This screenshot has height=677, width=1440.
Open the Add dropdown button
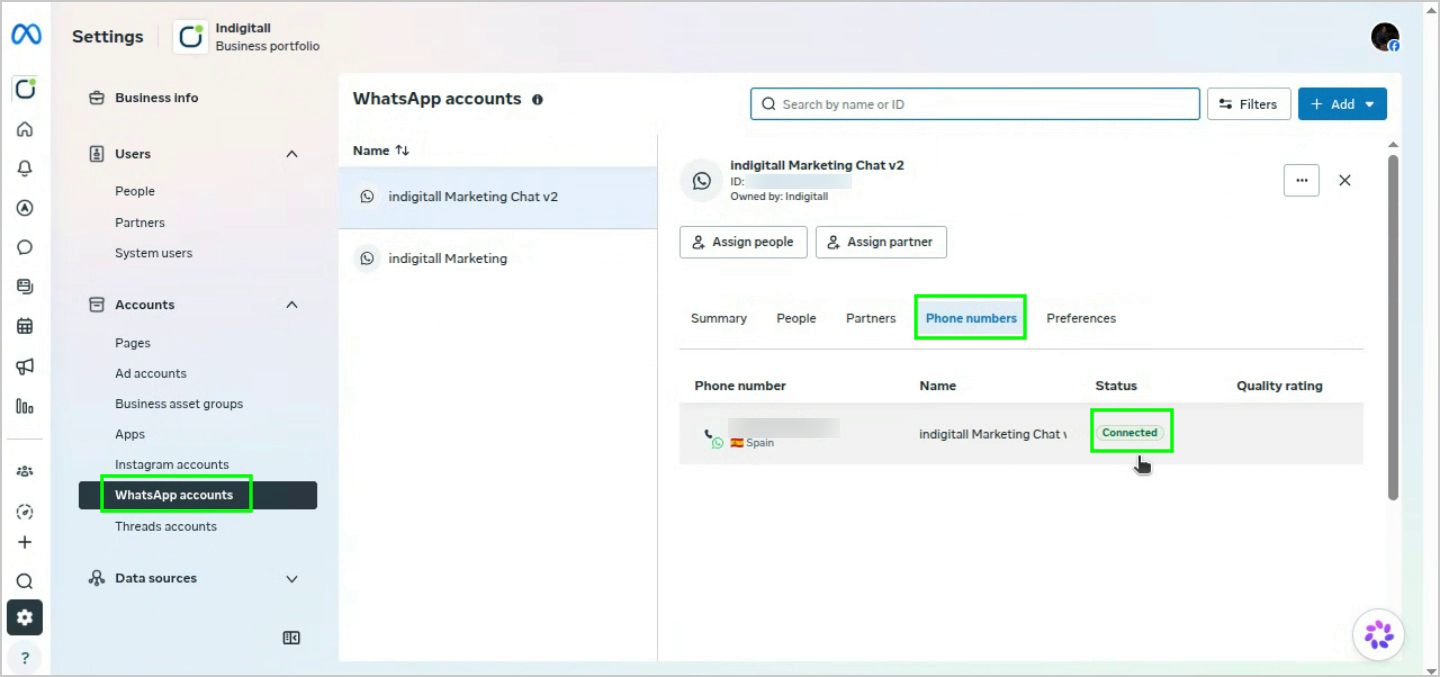[1342, 104]
